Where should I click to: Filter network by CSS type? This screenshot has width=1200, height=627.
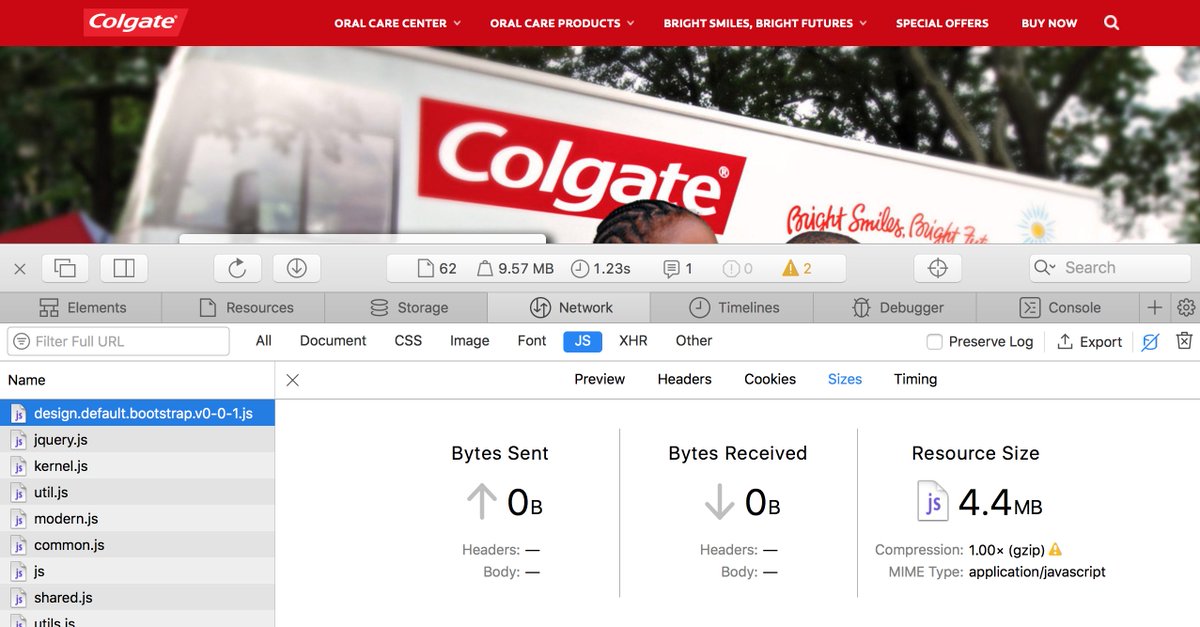click(408, 341)
